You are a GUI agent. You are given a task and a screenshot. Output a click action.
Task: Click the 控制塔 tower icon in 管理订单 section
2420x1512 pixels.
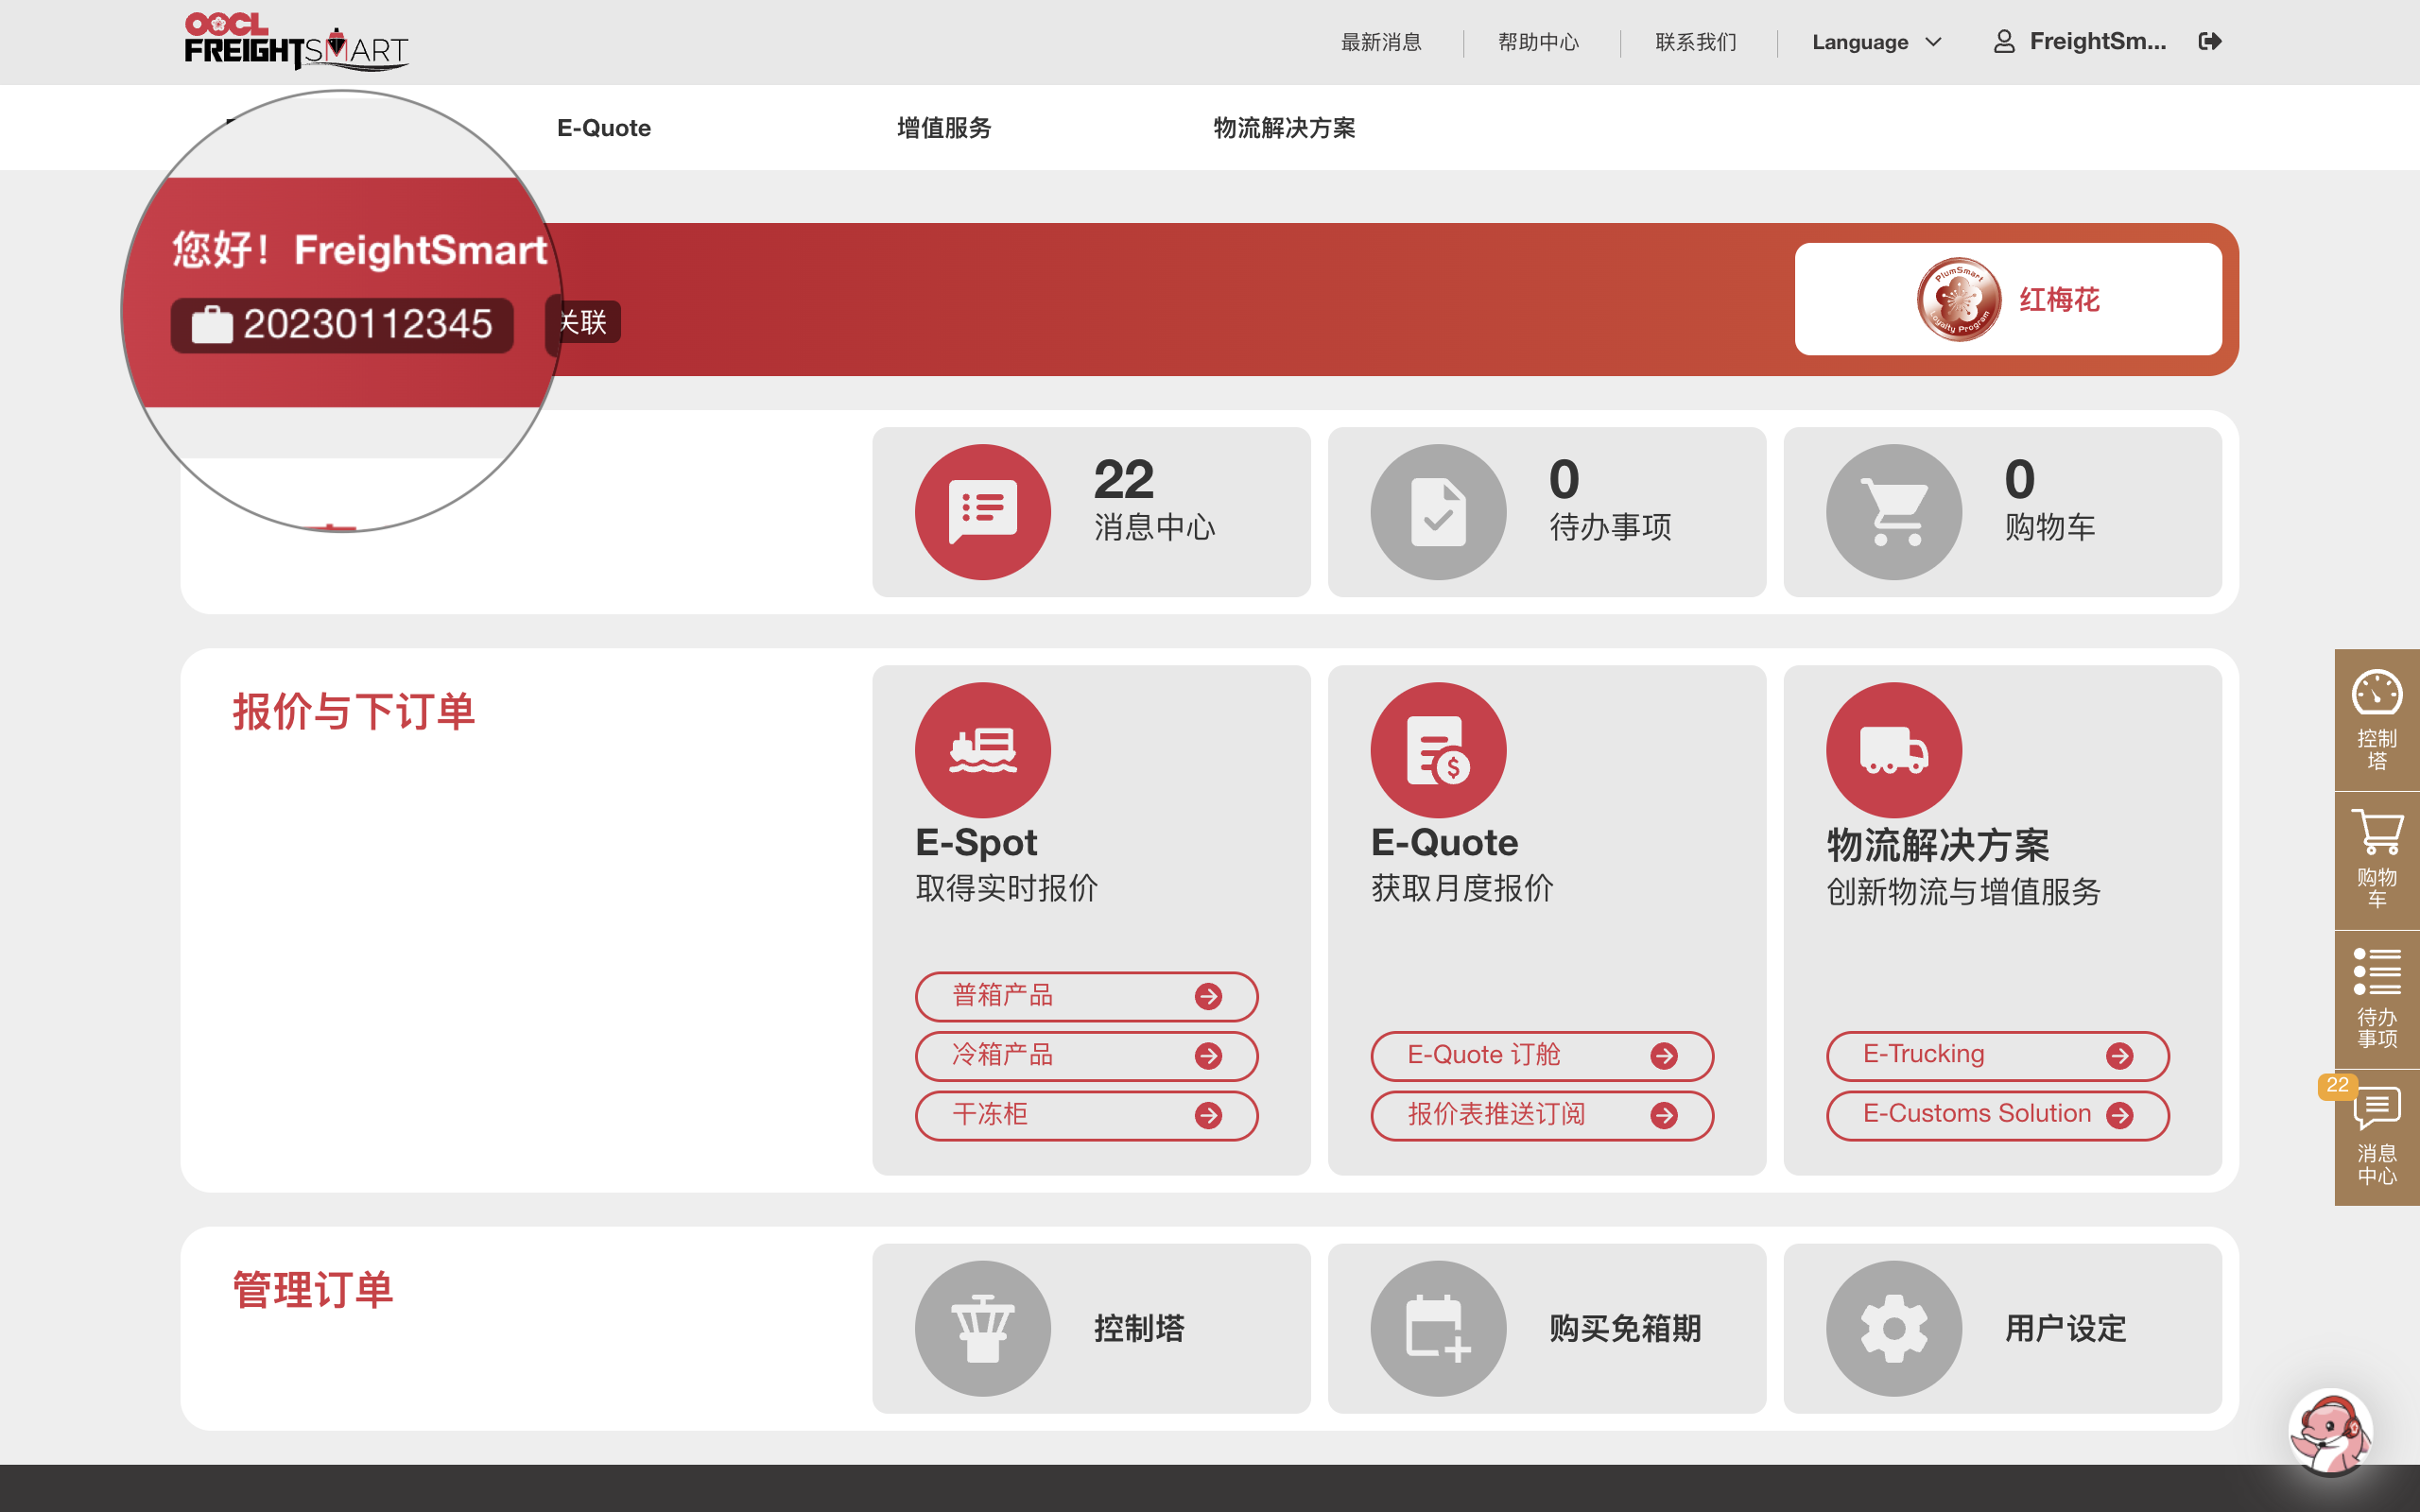983,1328
